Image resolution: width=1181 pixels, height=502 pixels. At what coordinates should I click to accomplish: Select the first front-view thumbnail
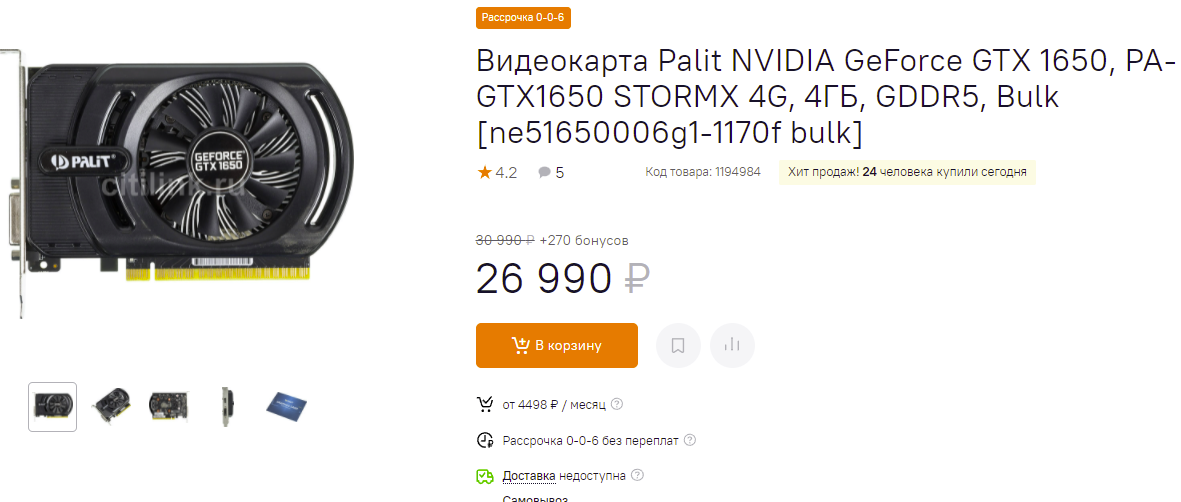(x=53, y=407)
